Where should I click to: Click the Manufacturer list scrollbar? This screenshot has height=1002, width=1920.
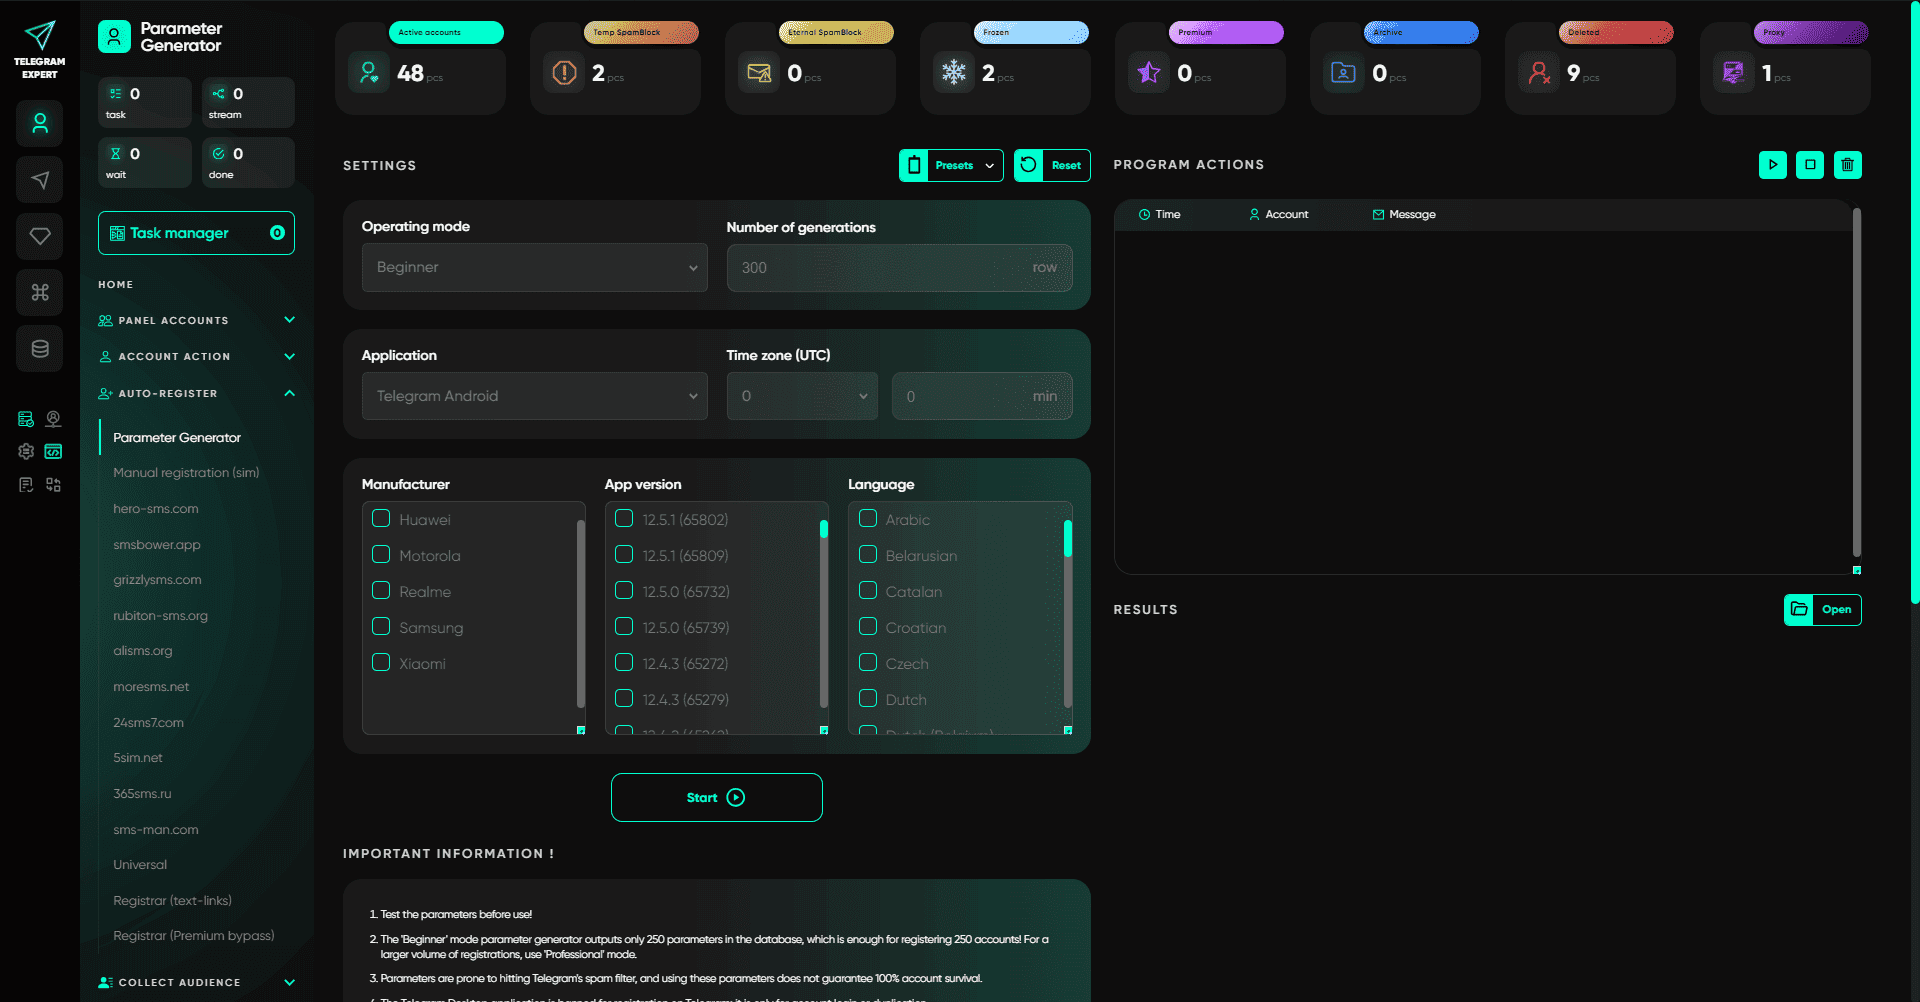coord(581,614)
